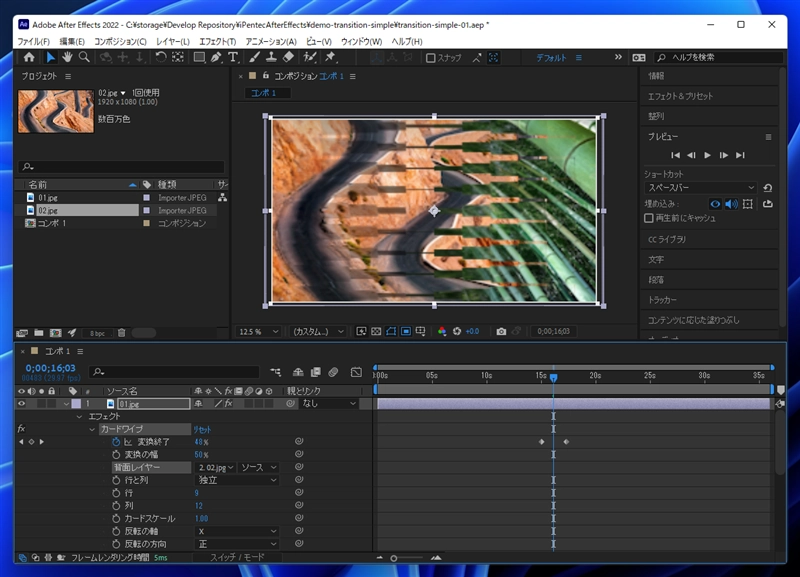Image resolution: width=800 pixels, height=577 pixels.
Task: Open the 反転の軸 X dropdown
Action: tap(237, 531)
